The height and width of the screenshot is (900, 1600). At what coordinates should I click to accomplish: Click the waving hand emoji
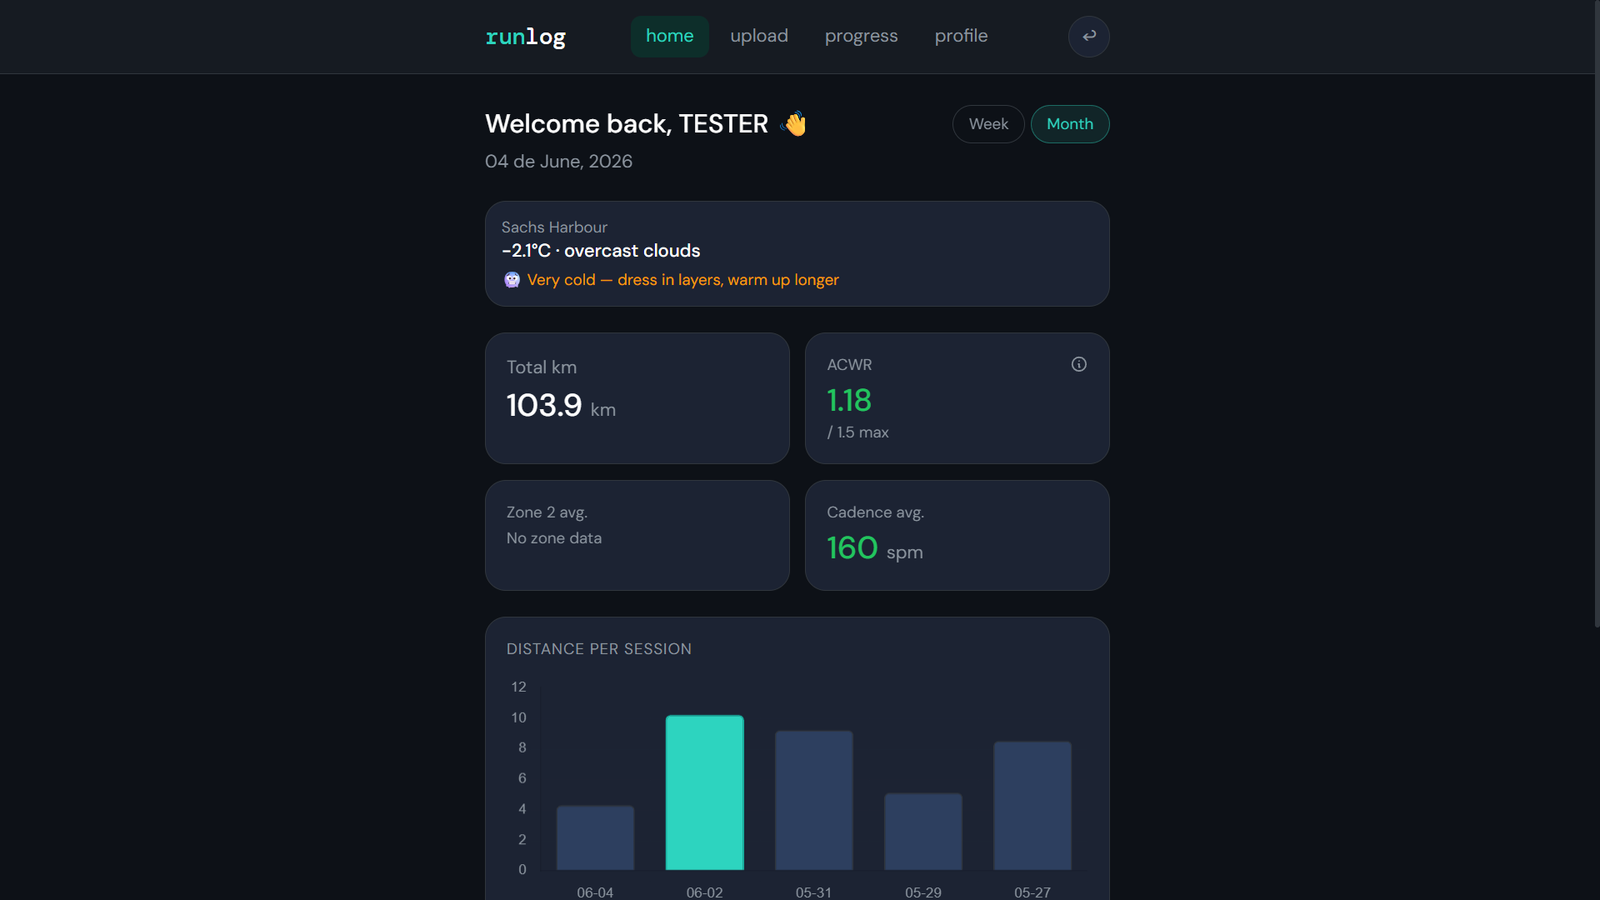pyautogui.click(x=794, y=124)
